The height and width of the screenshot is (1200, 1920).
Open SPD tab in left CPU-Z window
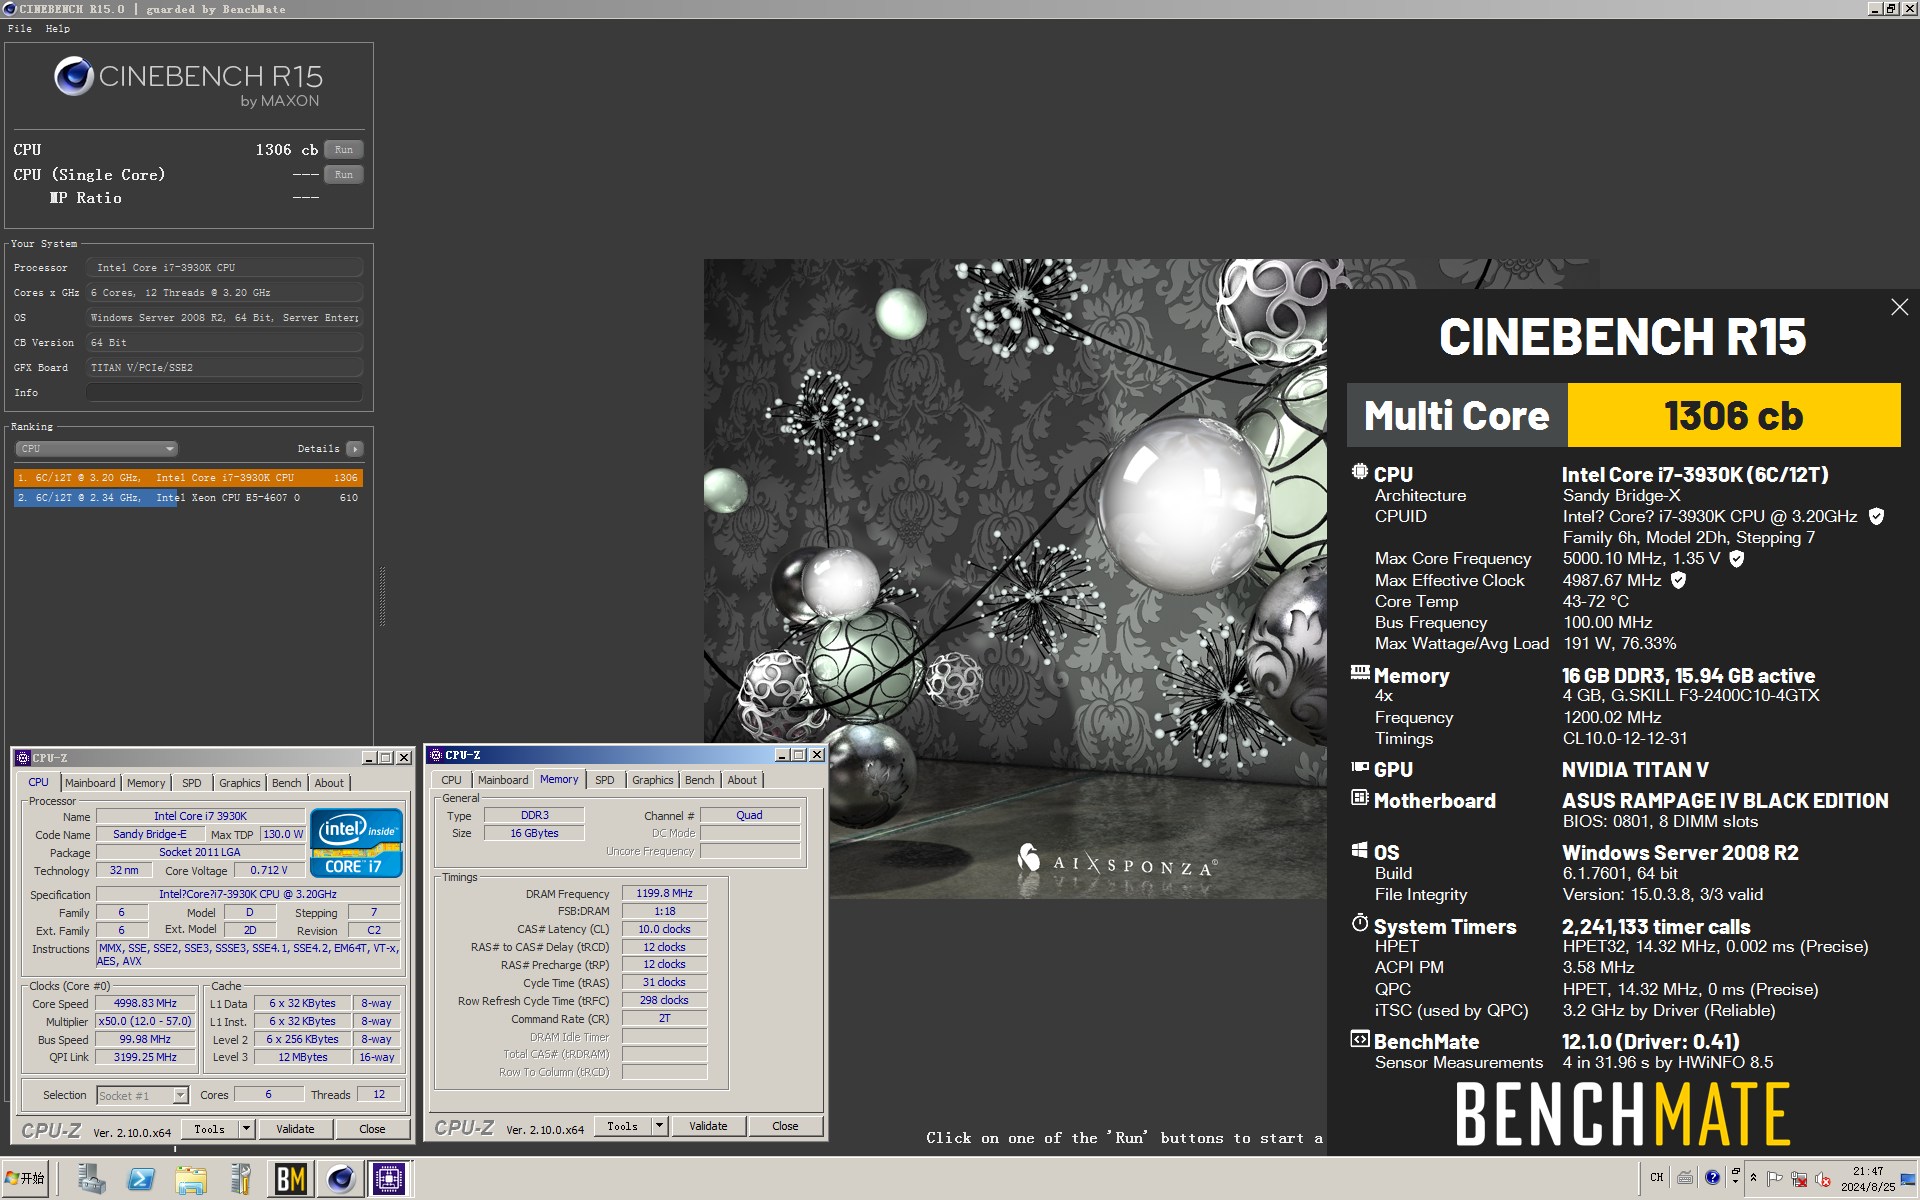pyautogui.click(x=192, y=783)
